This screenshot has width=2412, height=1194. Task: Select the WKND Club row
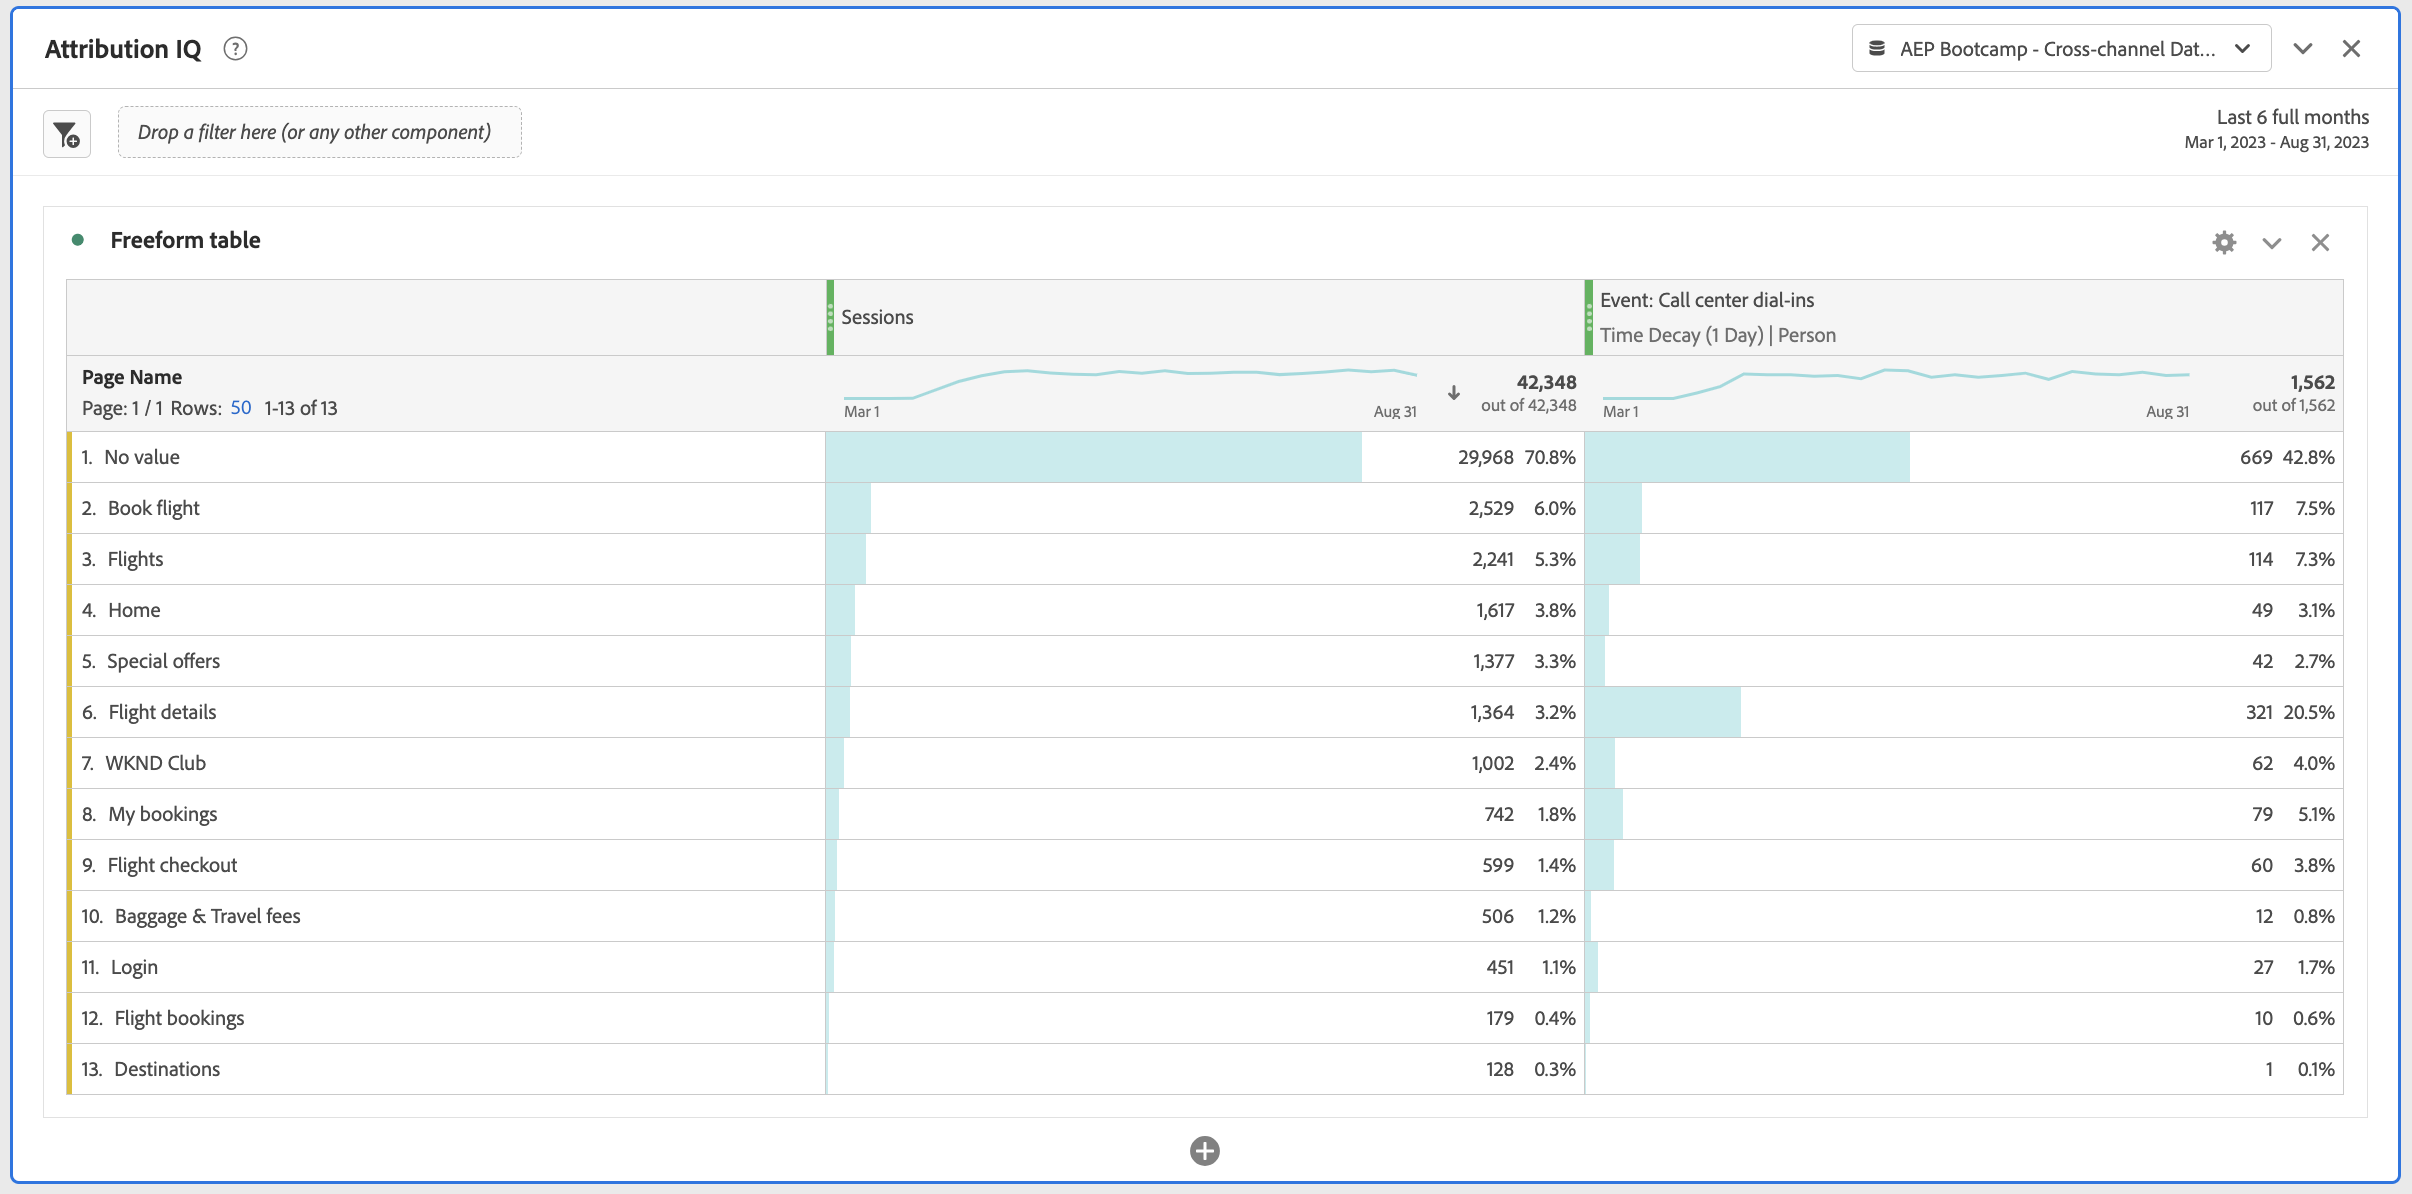pyautogui.click(x=1205, y=763)
